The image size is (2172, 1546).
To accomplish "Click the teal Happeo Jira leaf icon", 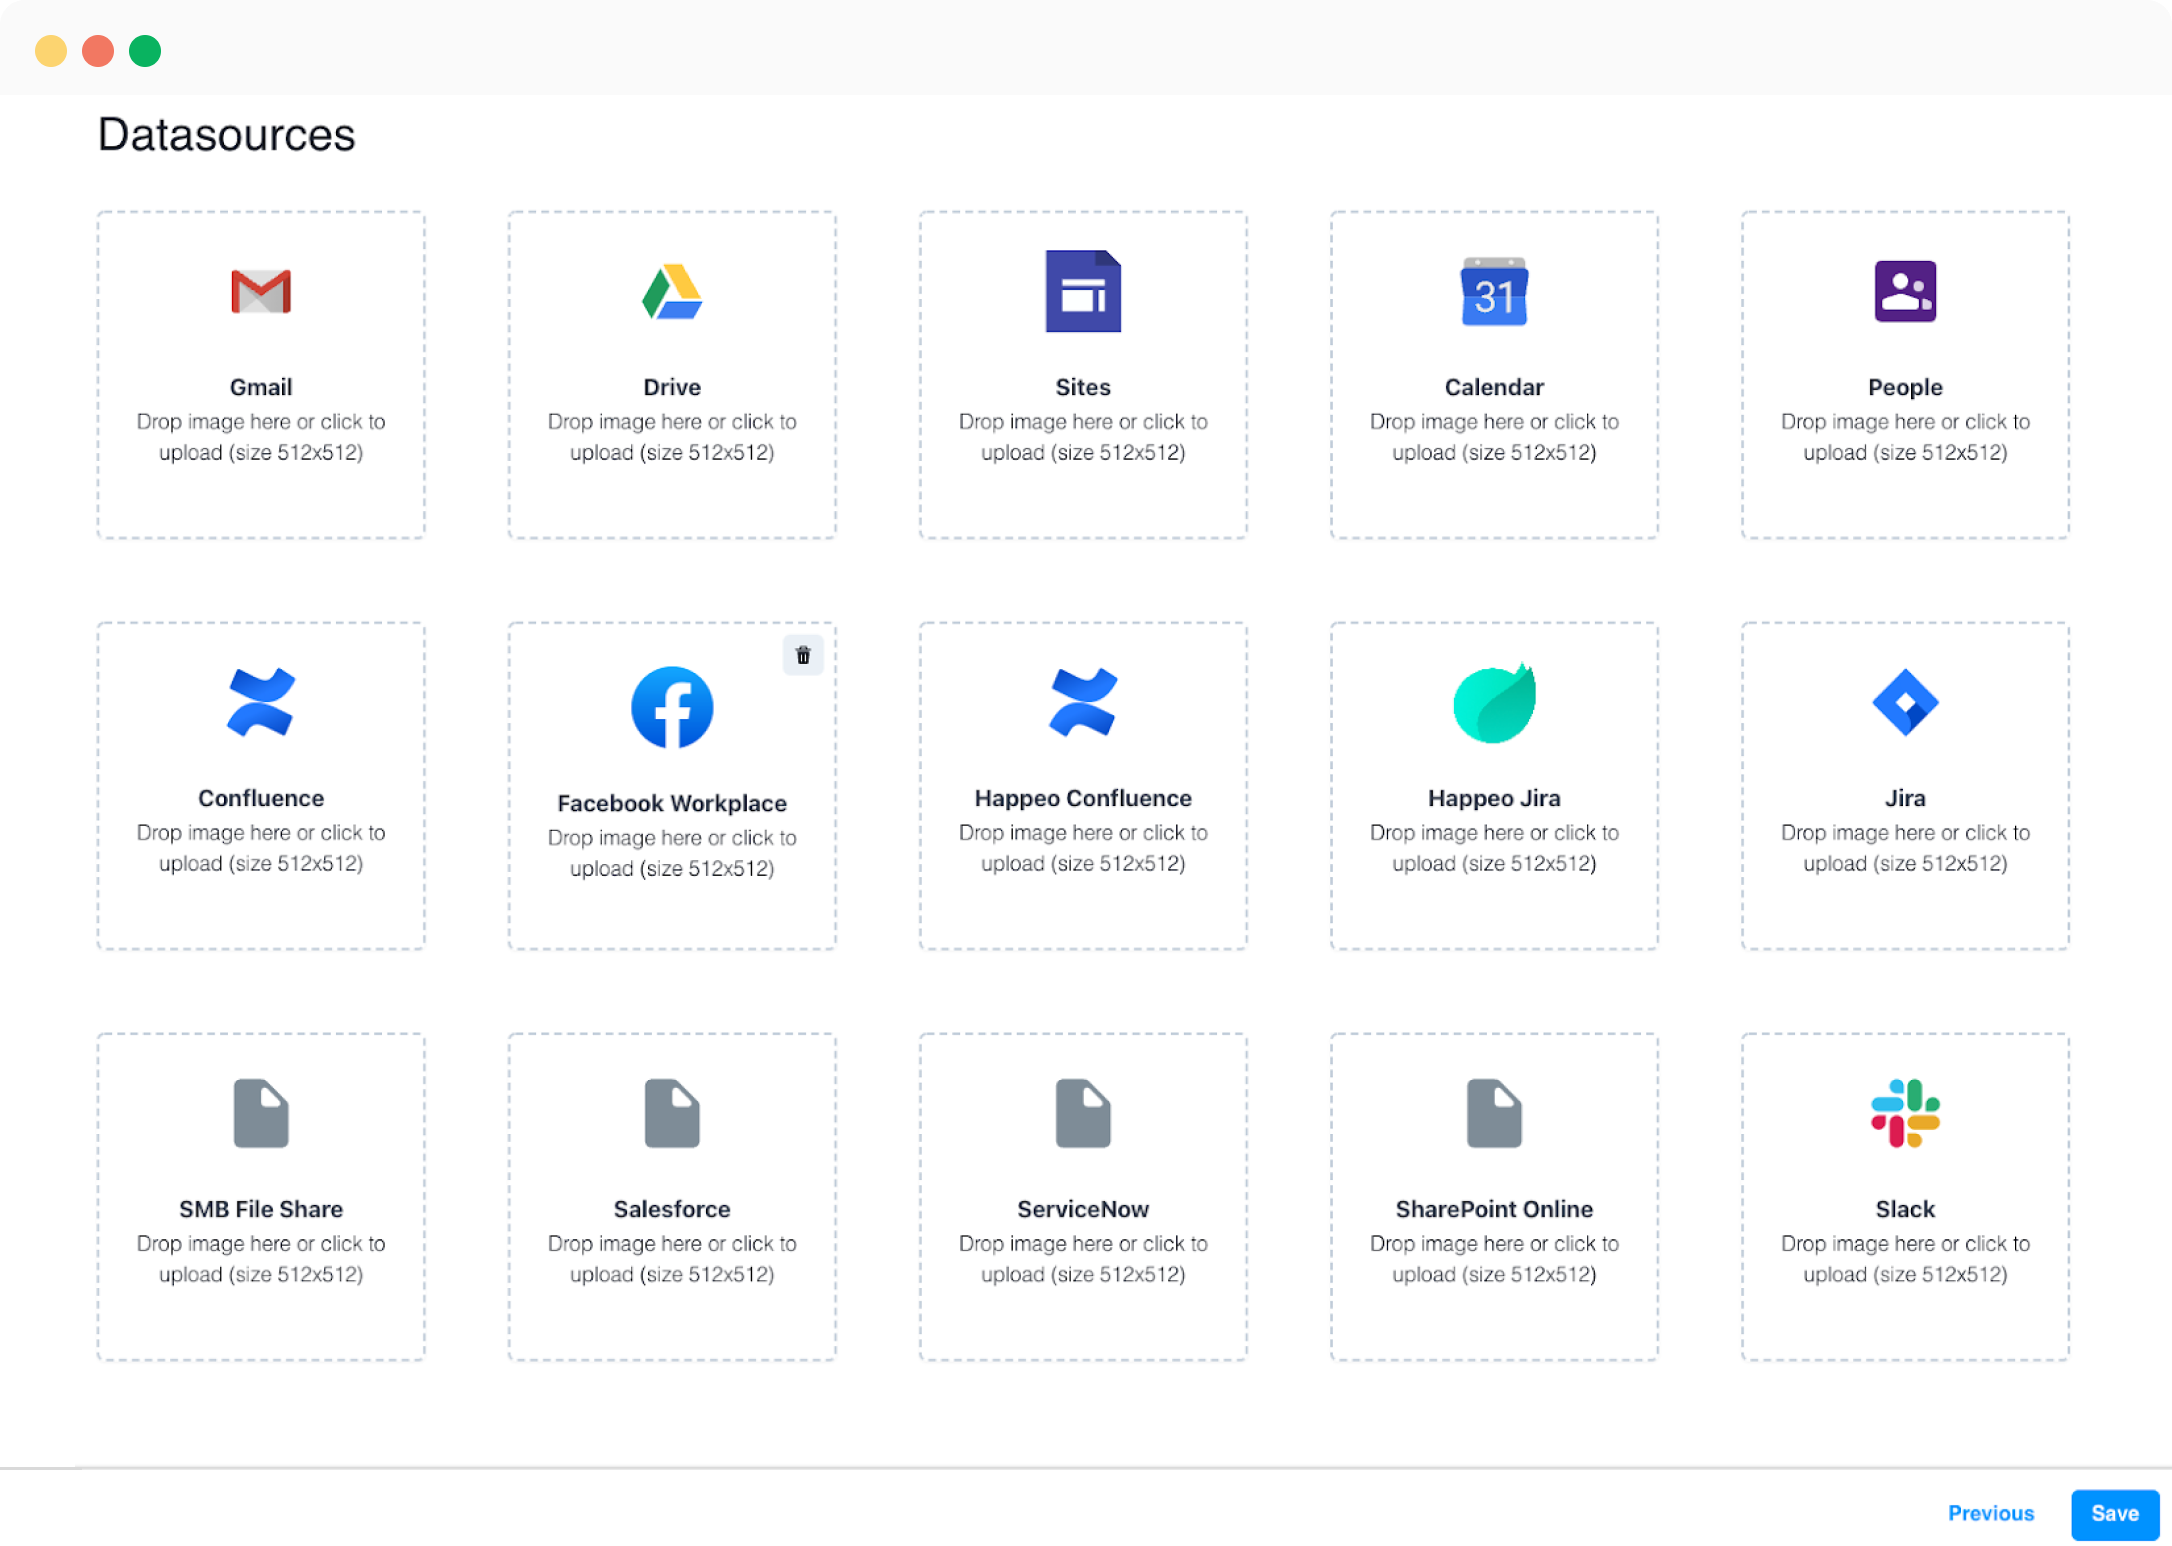I will (1494, 702).
